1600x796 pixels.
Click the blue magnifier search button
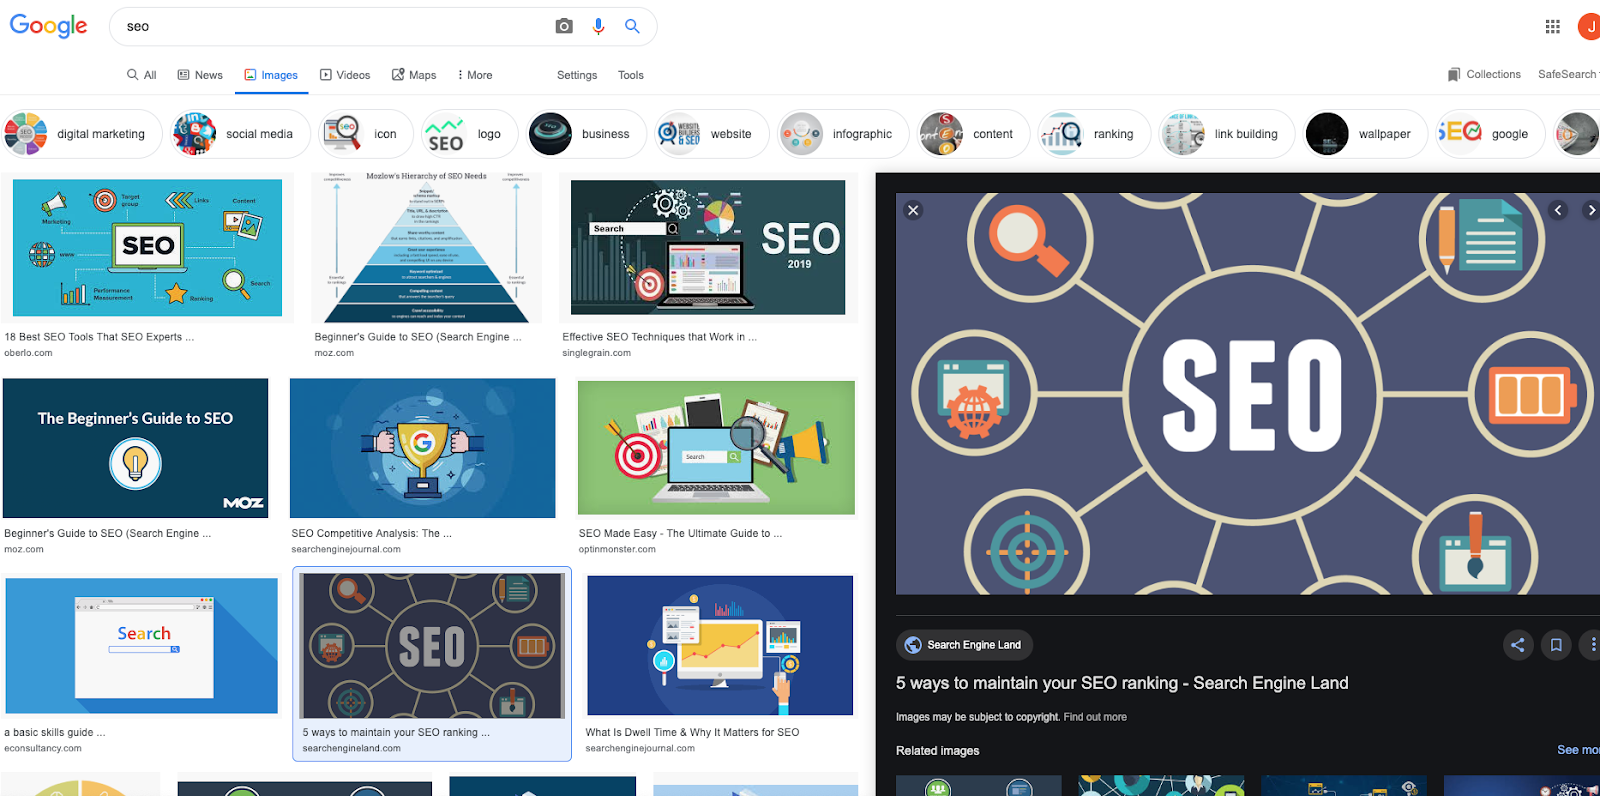click(632, 26)
